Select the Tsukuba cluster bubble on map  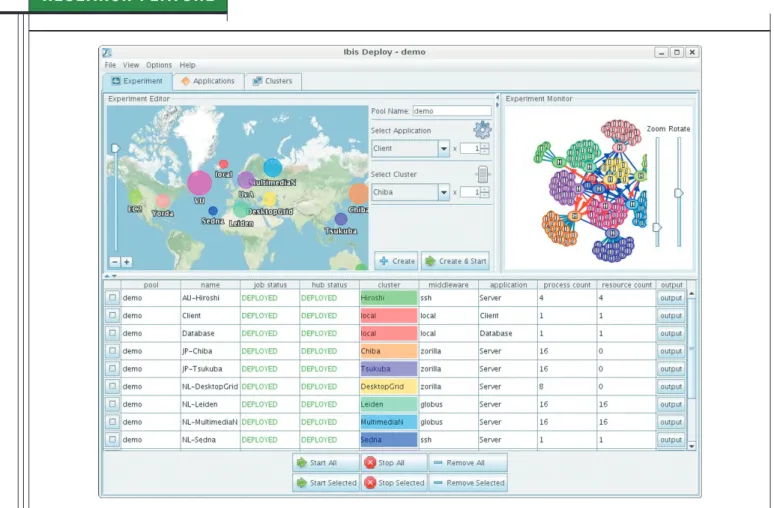tap(341, 219)
